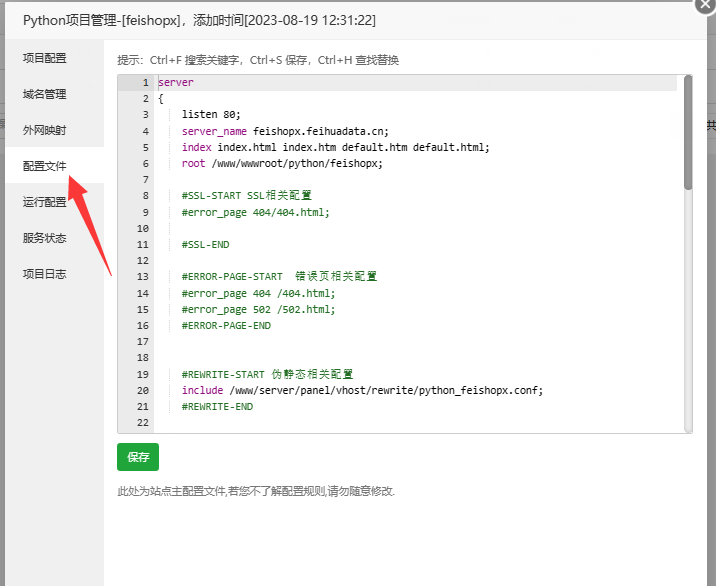Click the #SSL-END comment line

205,245
